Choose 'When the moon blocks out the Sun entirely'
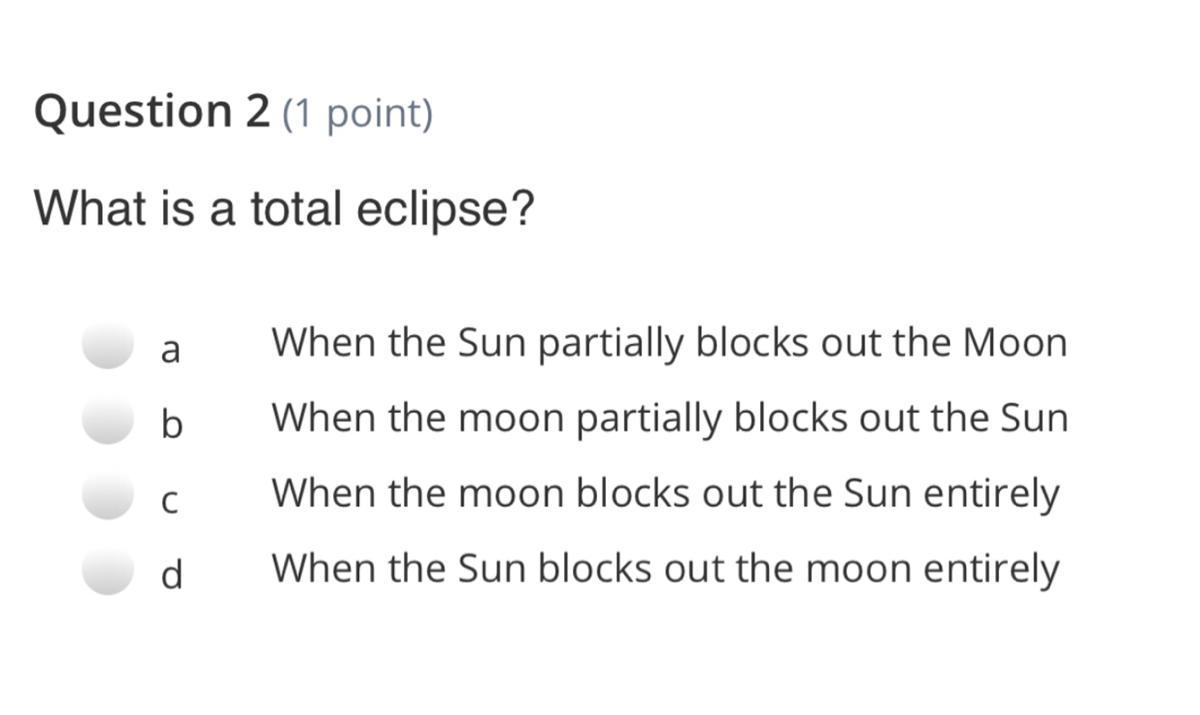This screenshot has width=1200, height=715. click(x=665, y=494)
